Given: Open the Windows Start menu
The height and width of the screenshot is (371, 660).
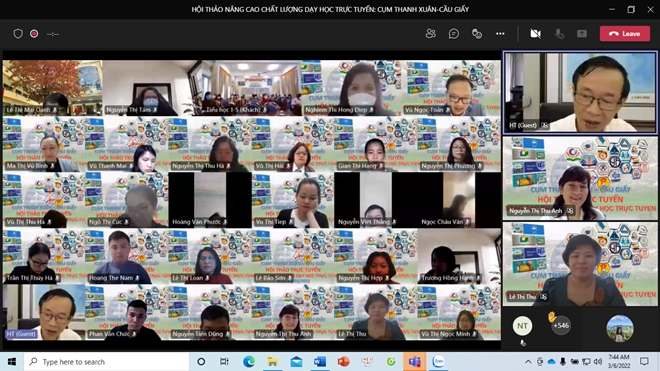Looking at the screenshot, I should point(12,362).
